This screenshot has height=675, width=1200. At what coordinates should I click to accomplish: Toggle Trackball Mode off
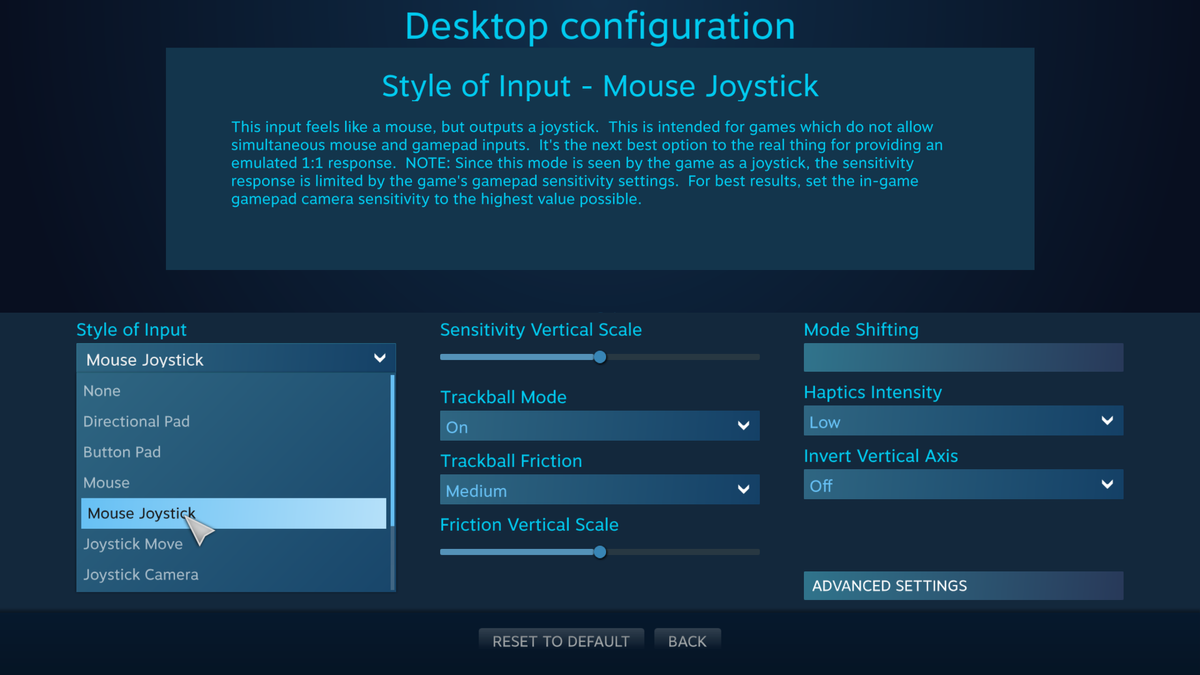coord(599,425)
